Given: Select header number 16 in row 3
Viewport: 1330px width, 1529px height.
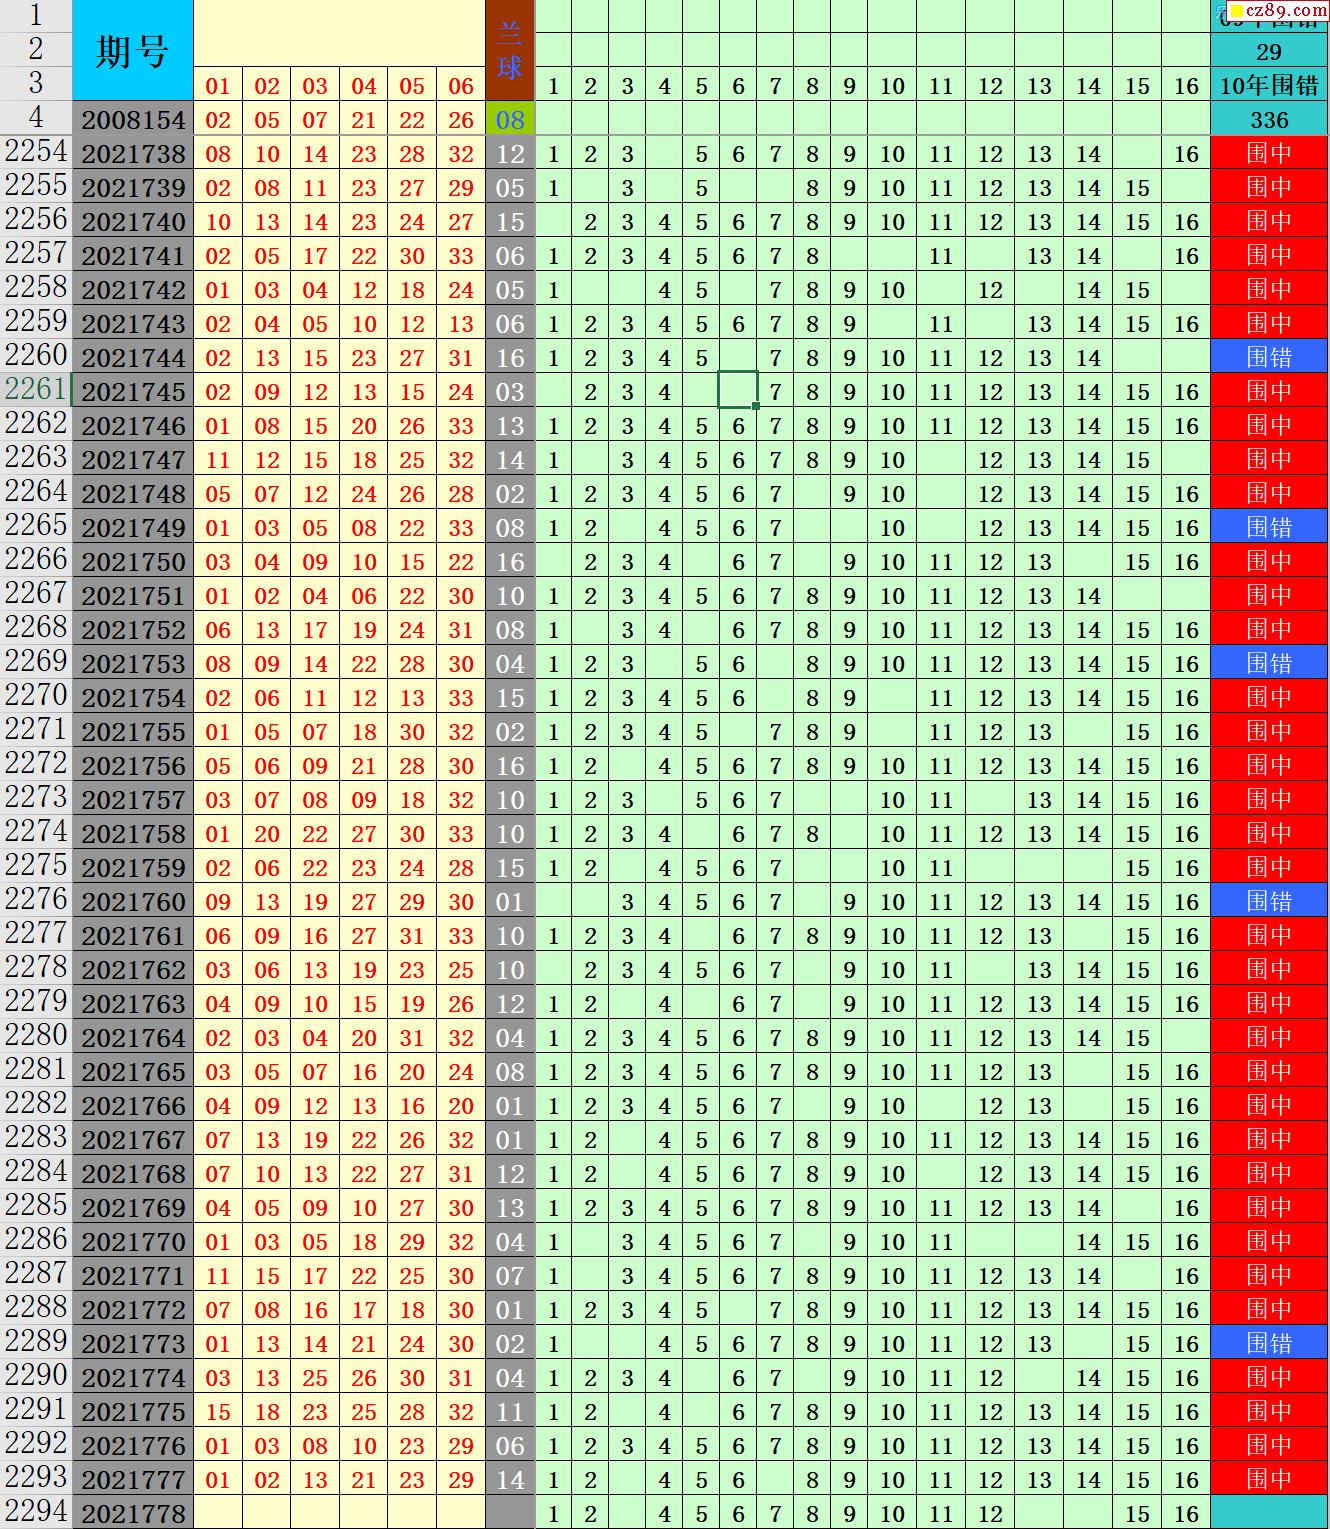Looking at the screenshot, I should tap(1186, 85).
